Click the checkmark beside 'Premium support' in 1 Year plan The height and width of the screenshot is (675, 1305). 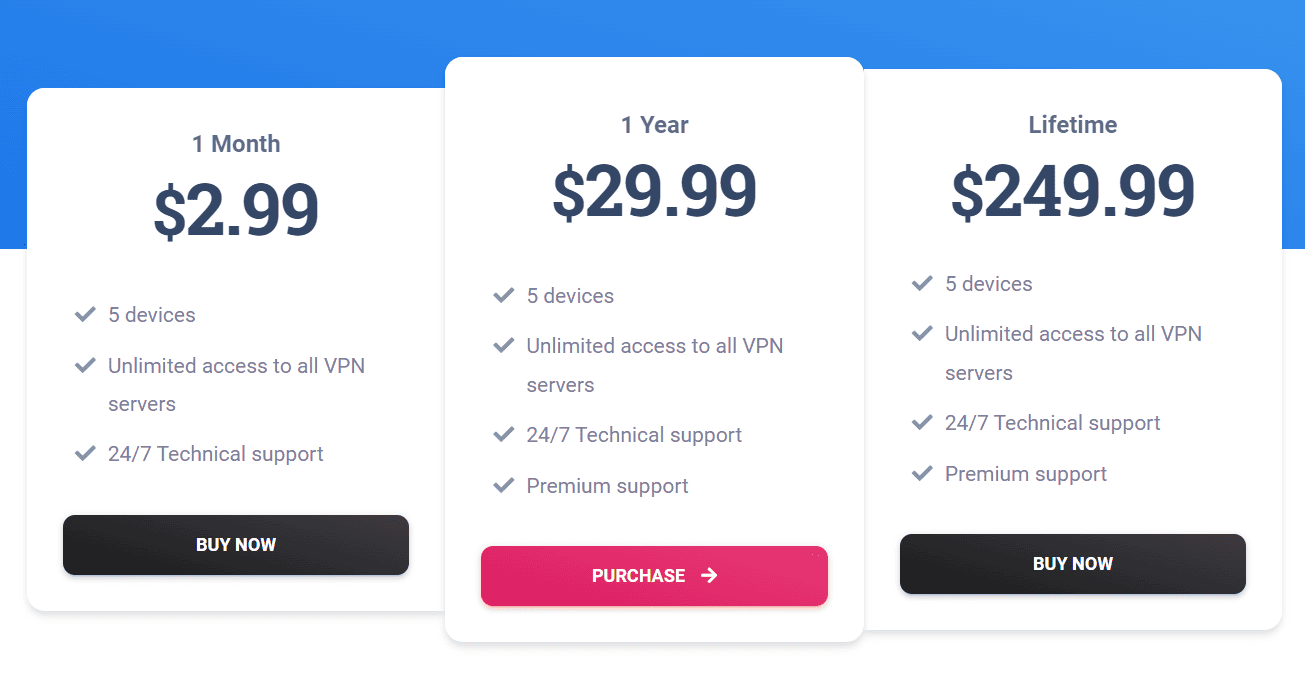[503, 485]
